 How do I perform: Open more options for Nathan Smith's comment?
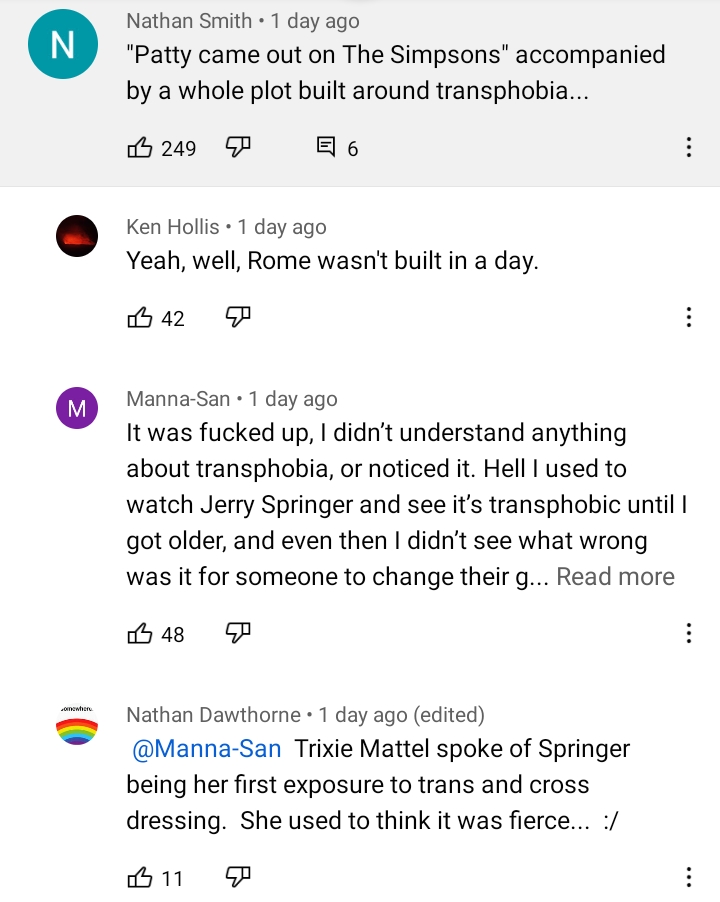click(688, 149)
